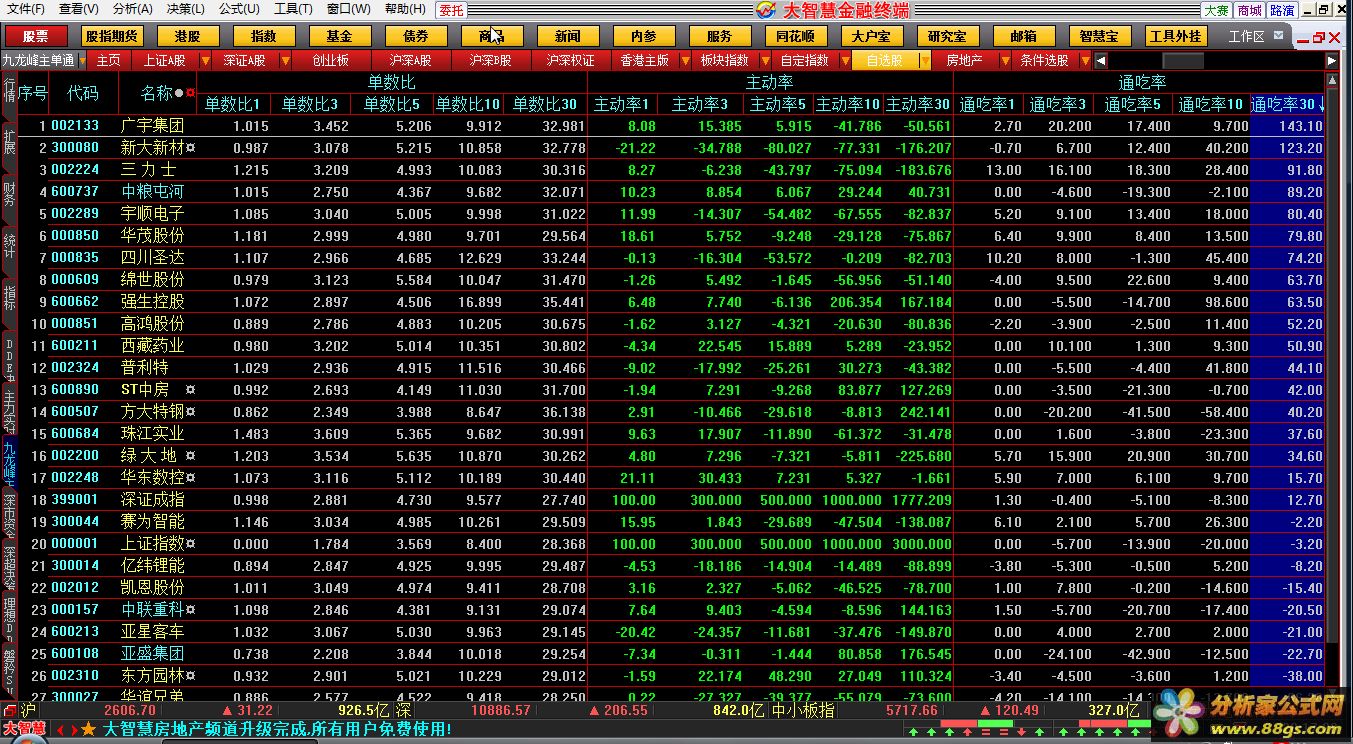The image size is (1353, 744).
Task: Open the 公式(U) menu
Action: [x=239, y=9]
